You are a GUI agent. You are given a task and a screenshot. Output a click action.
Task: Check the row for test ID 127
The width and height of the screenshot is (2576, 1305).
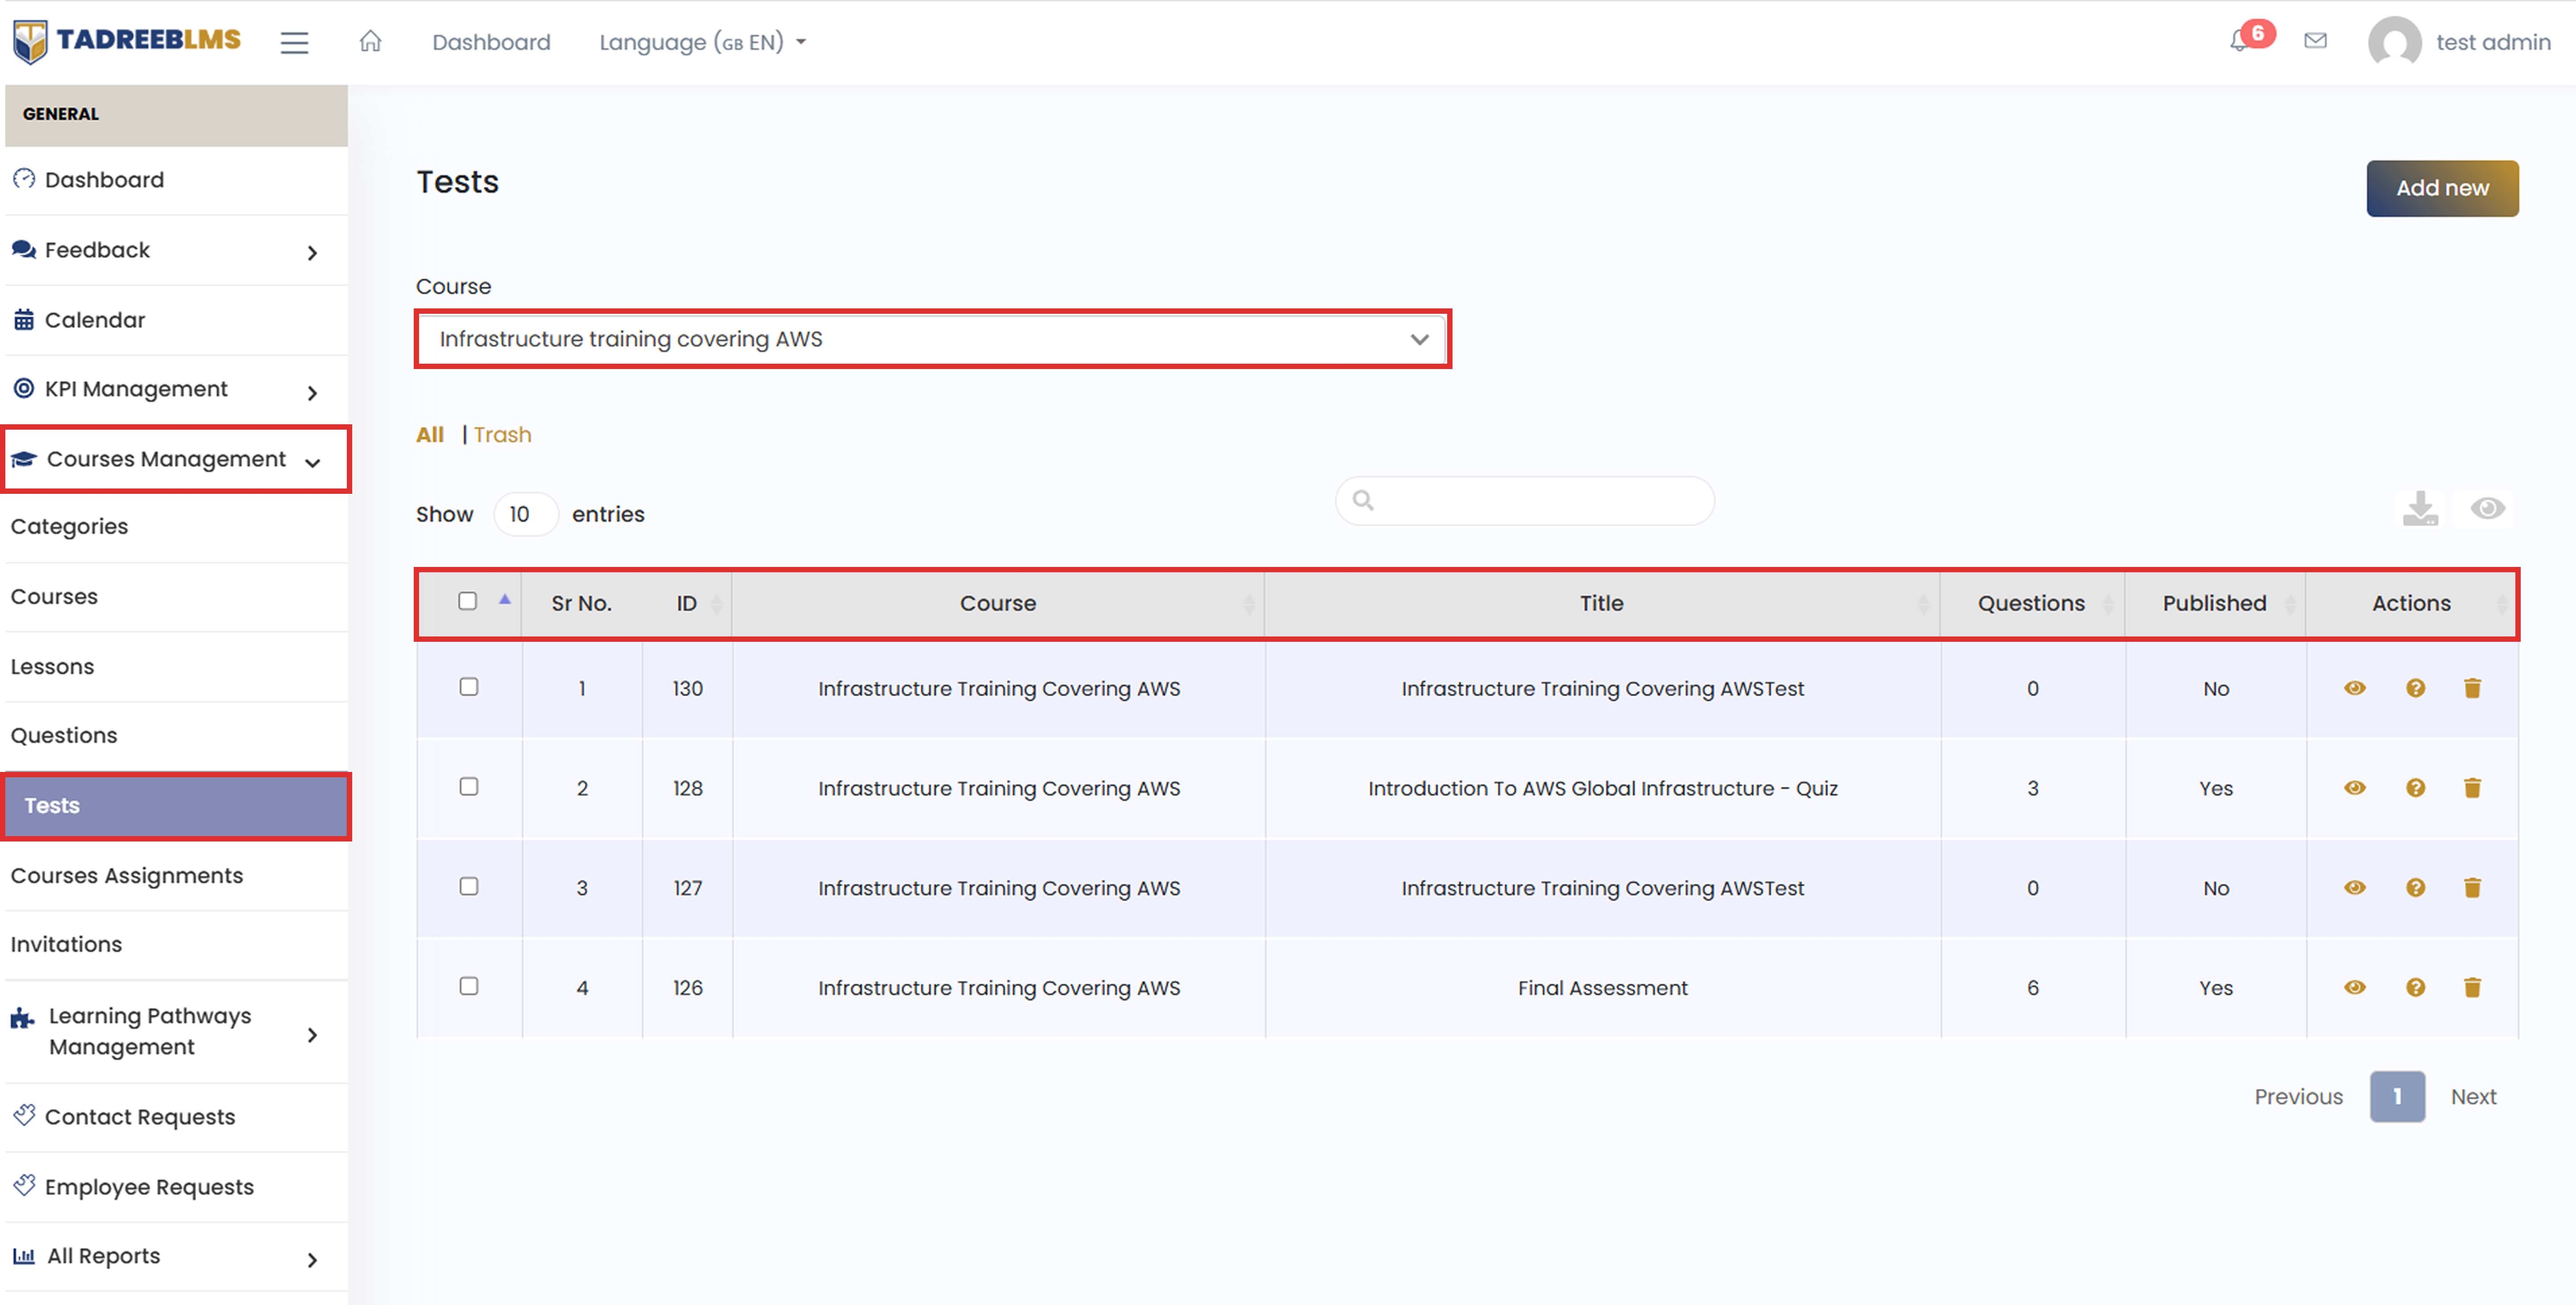coord(468,887)
